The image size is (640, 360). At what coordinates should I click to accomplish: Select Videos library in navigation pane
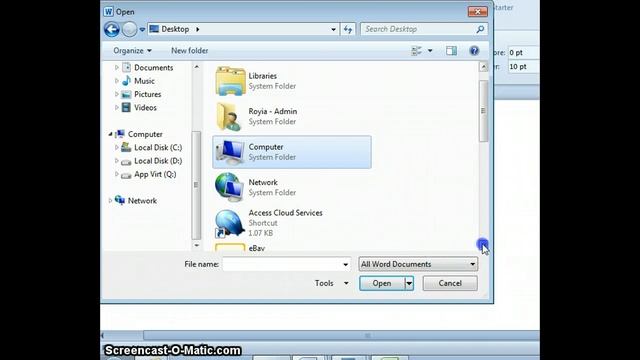(145, 108)
